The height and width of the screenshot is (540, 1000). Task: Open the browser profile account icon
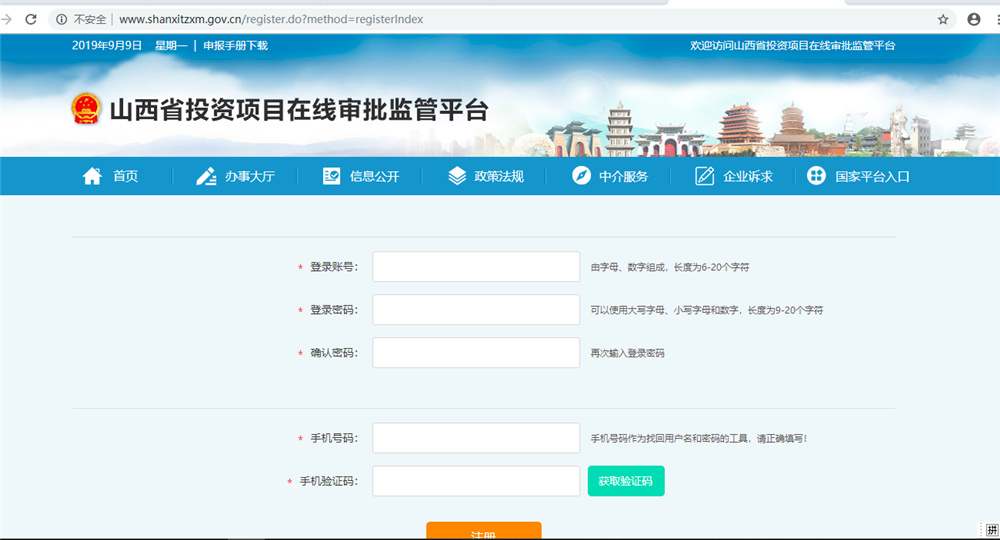tap(974, 19)
